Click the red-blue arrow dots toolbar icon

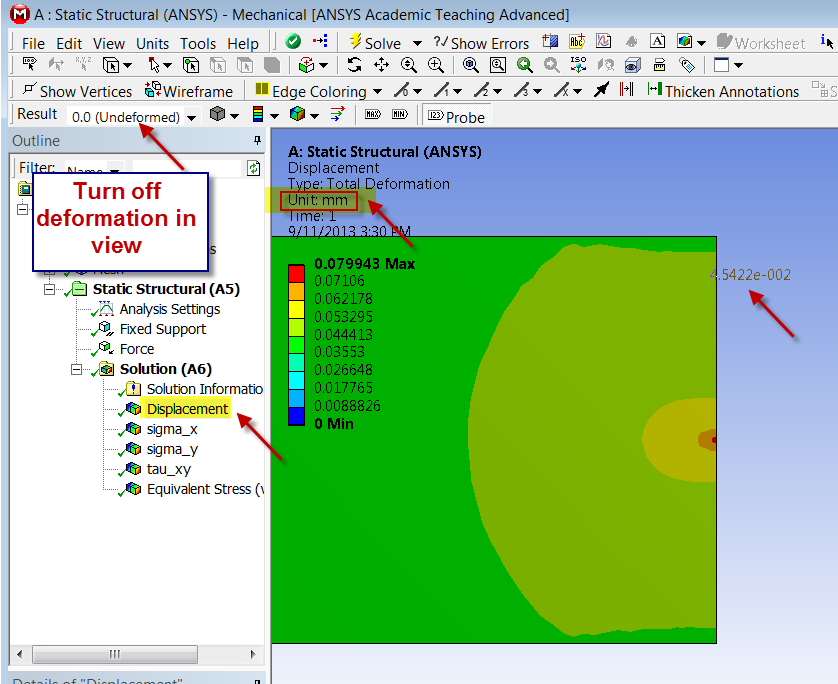click(x=321, y=41)
